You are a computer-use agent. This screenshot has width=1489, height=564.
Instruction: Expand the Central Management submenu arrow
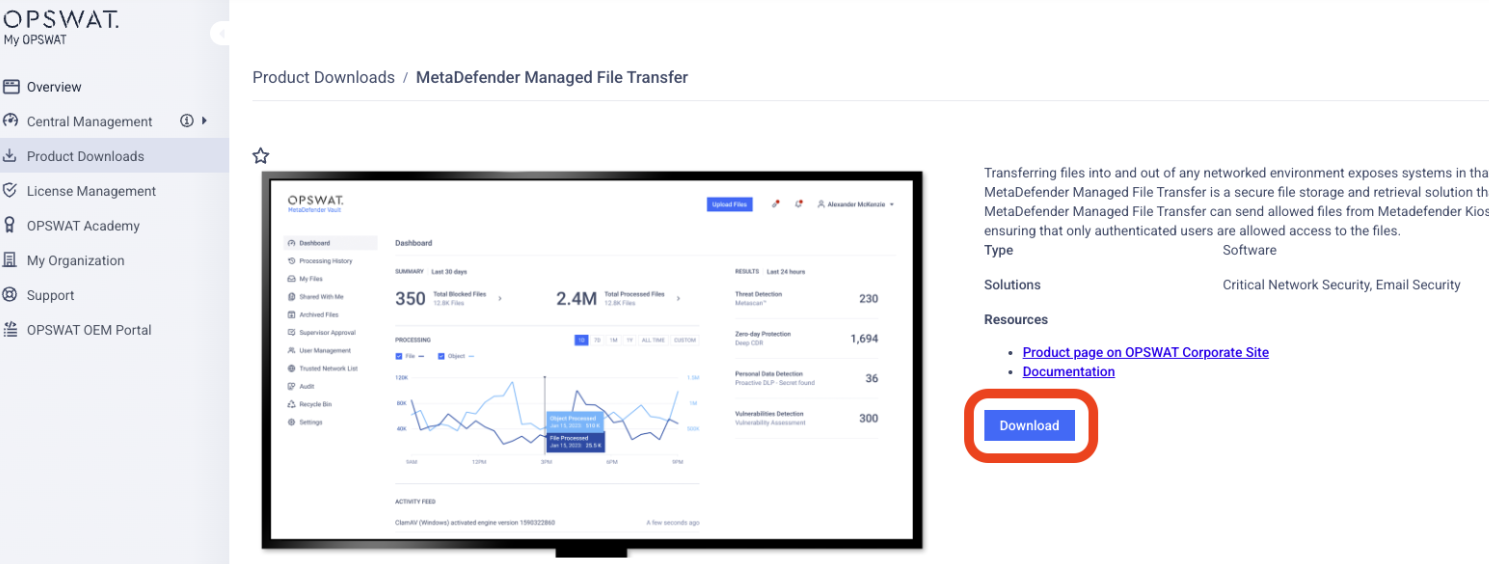(x=205, y=121)
